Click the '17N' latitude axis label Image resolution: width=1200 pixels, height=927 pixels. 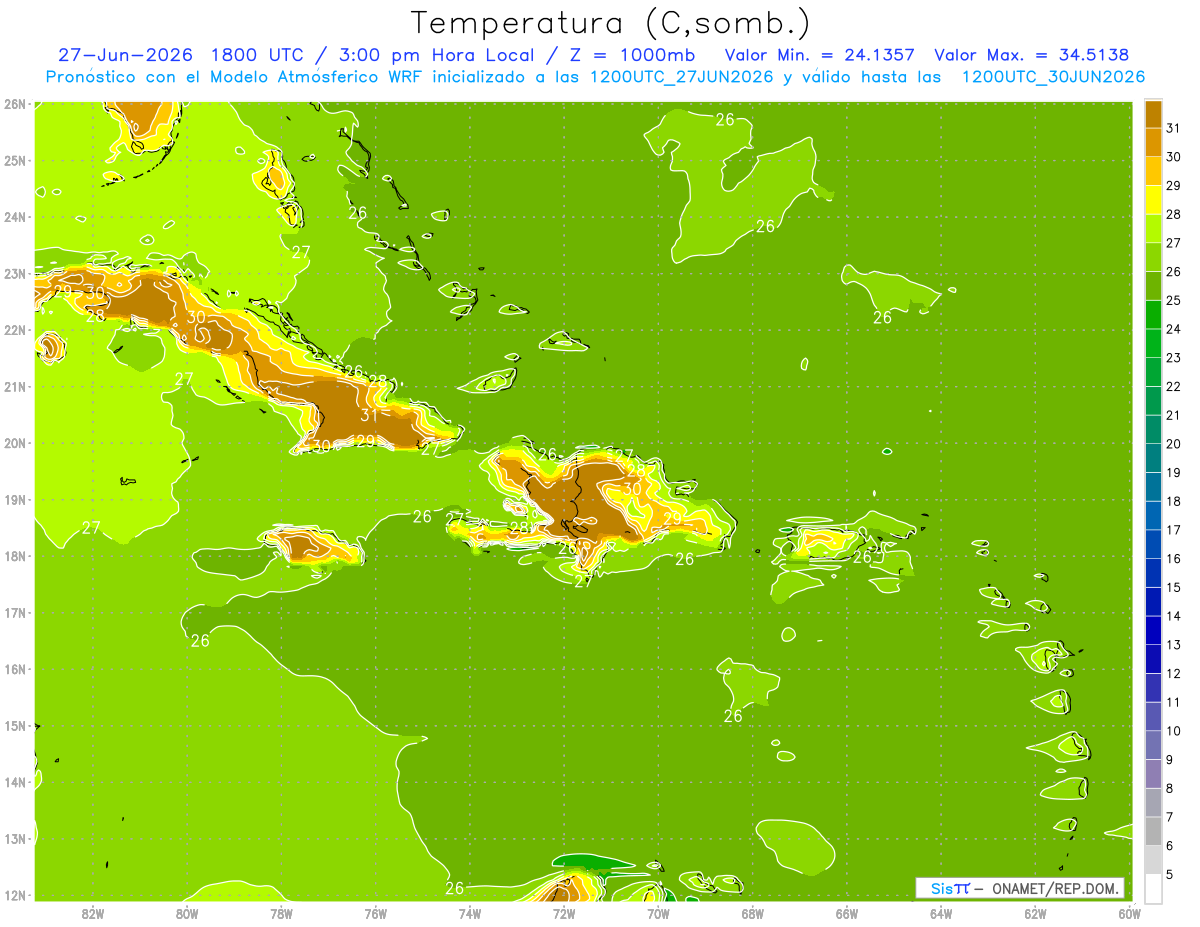[14, 612]
